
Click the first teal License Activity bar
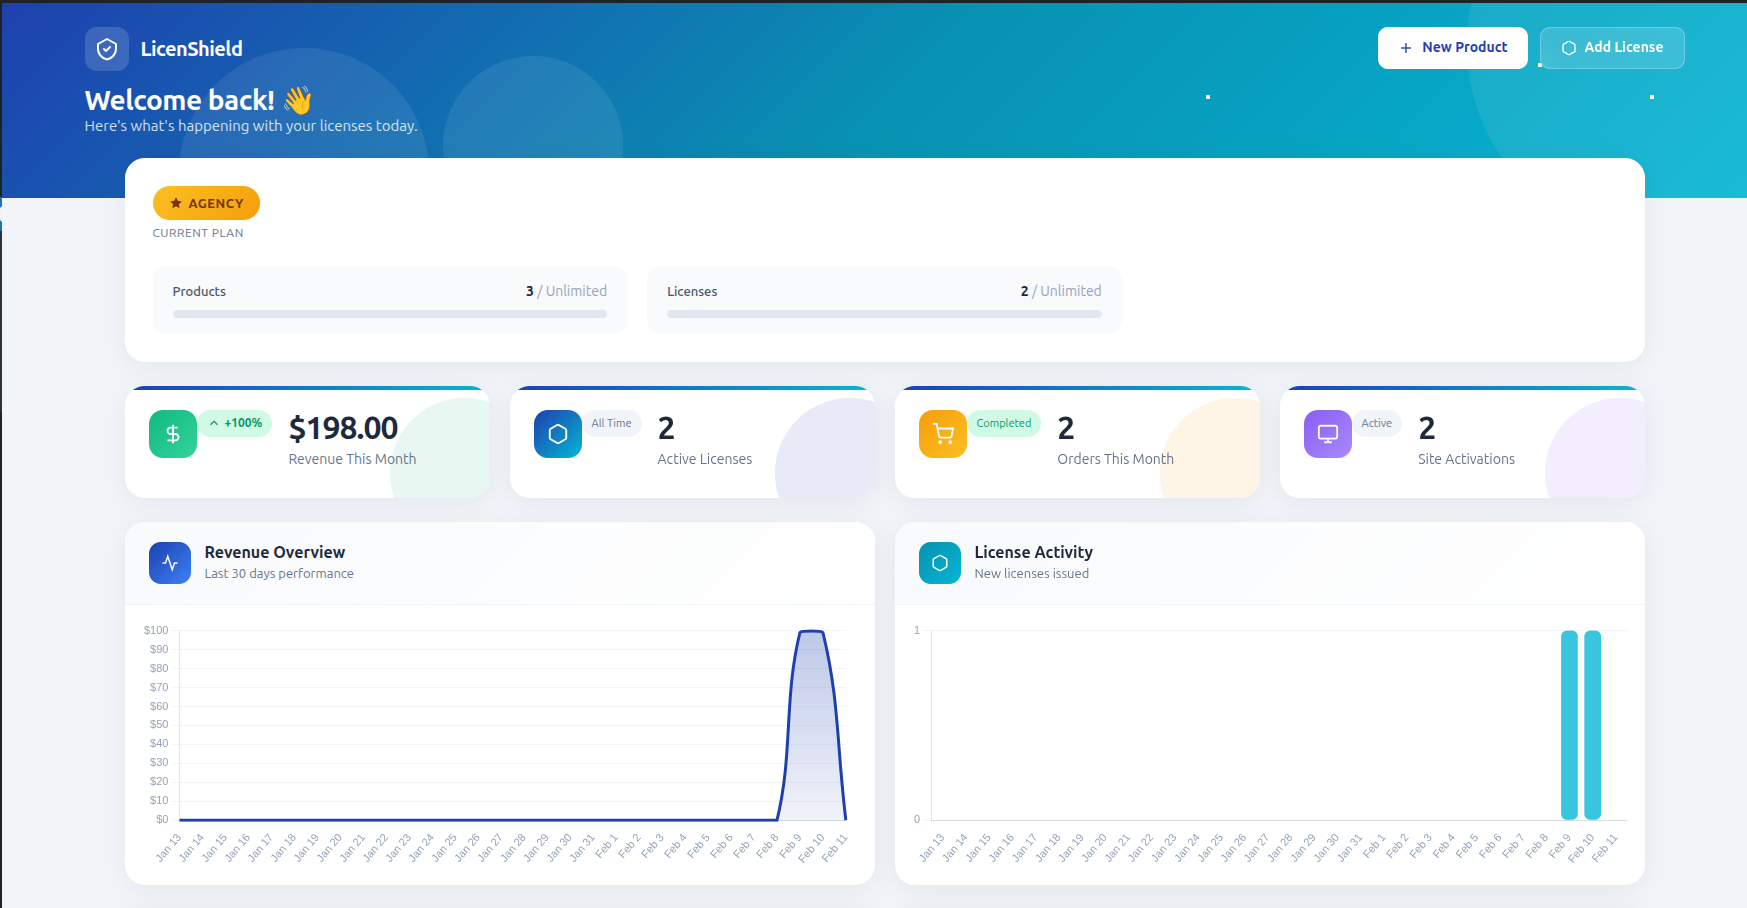1569,725
